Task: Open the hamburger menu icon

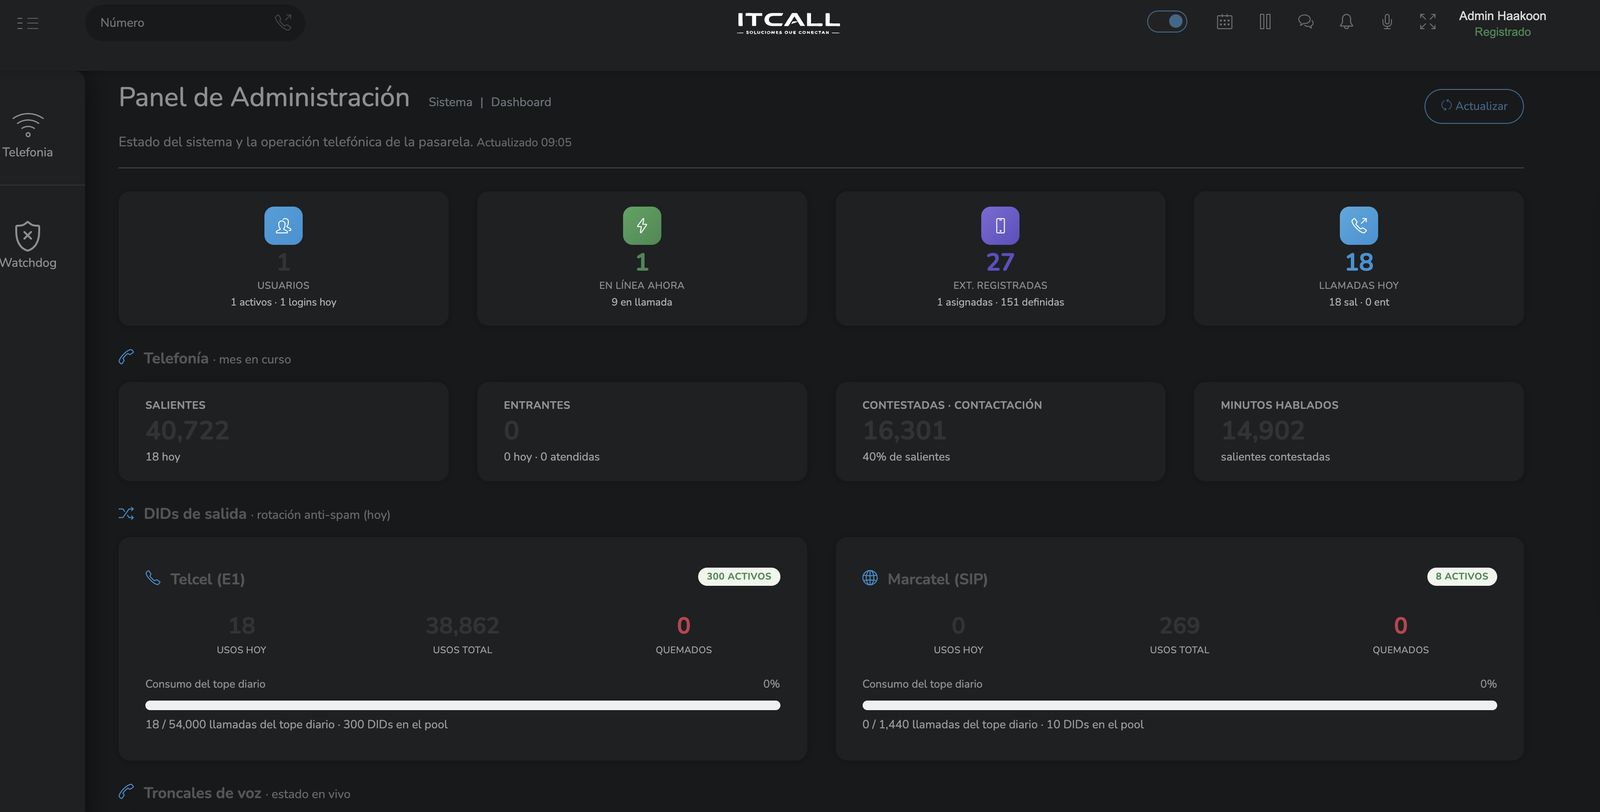Action: click(x=28, y=23)
